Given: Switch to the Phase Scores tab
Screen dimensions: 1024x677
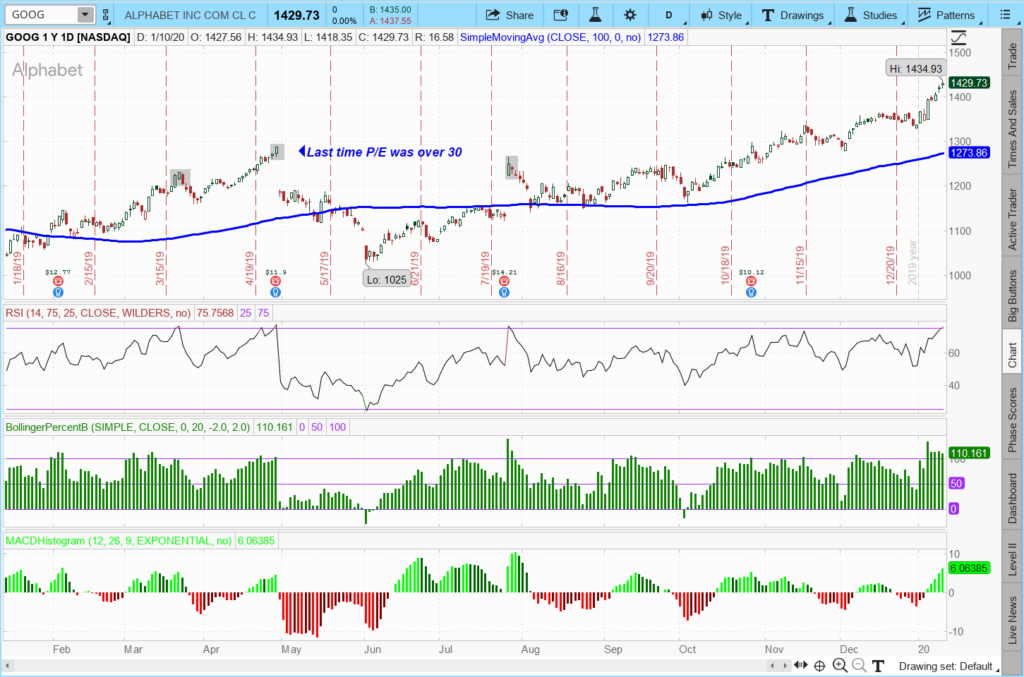Looking at the screenshot, I should 1012,420.
